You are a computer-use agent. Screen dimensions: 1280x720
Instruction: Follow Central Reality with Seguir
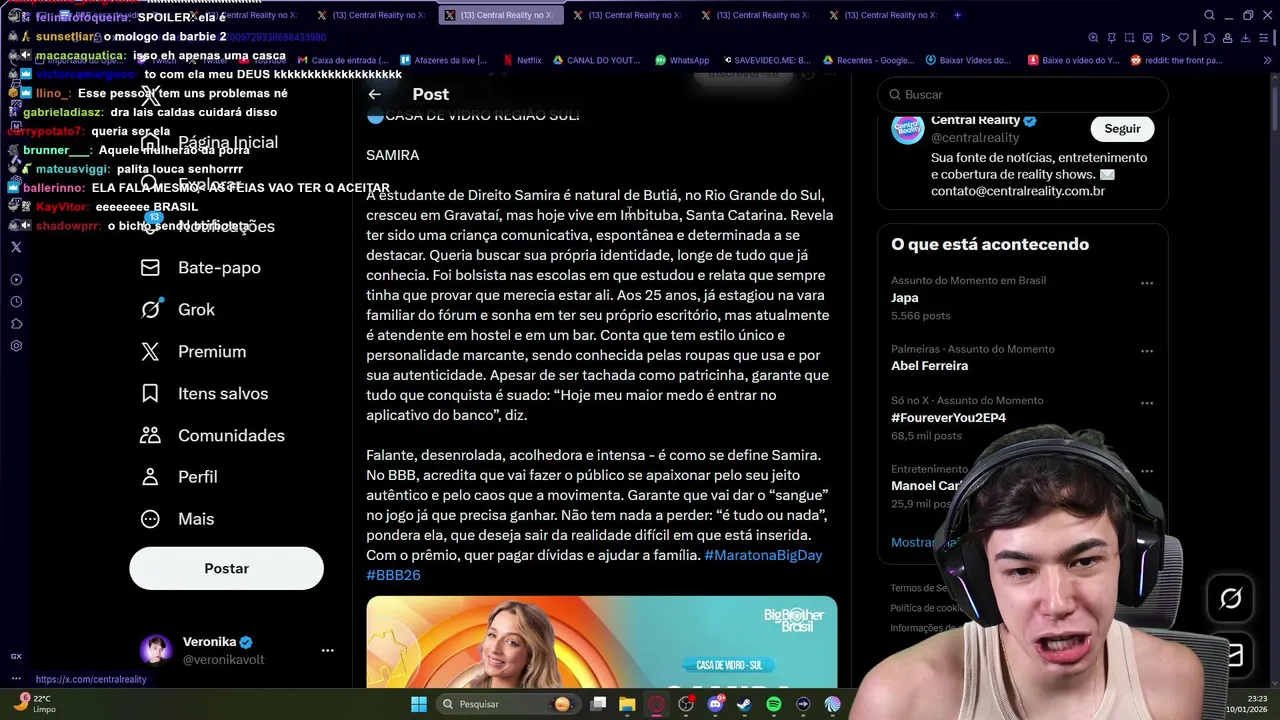(1122, 128)
